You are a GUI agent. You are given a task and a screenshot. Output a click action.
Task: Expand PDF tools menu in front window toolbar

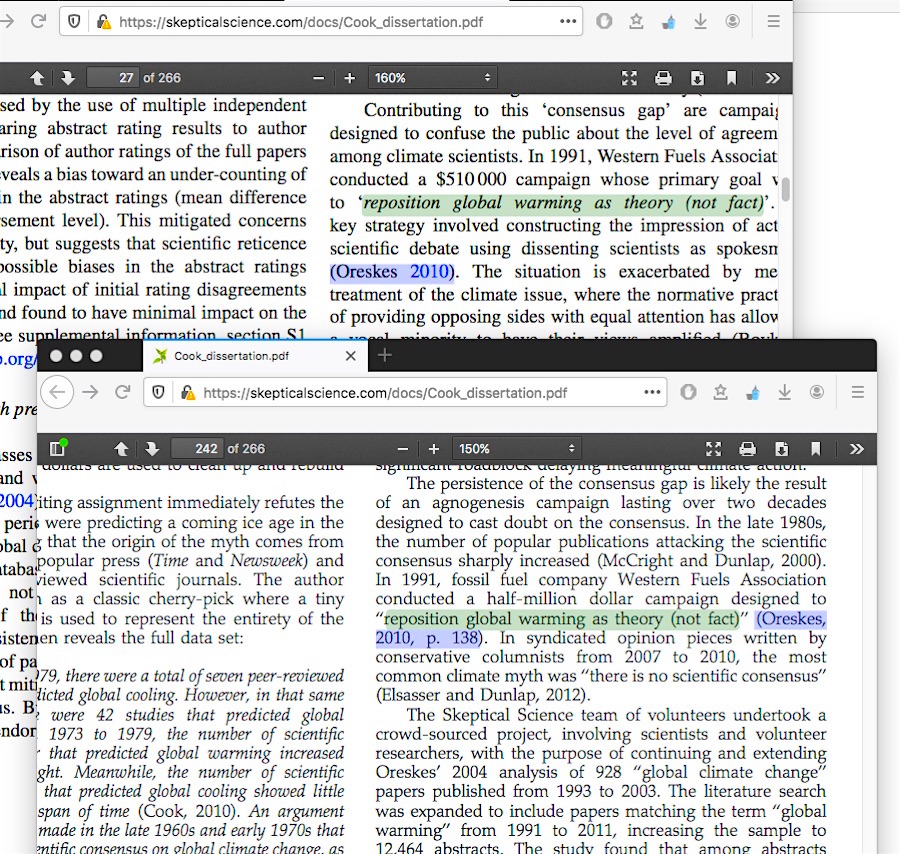click(856, 449)
